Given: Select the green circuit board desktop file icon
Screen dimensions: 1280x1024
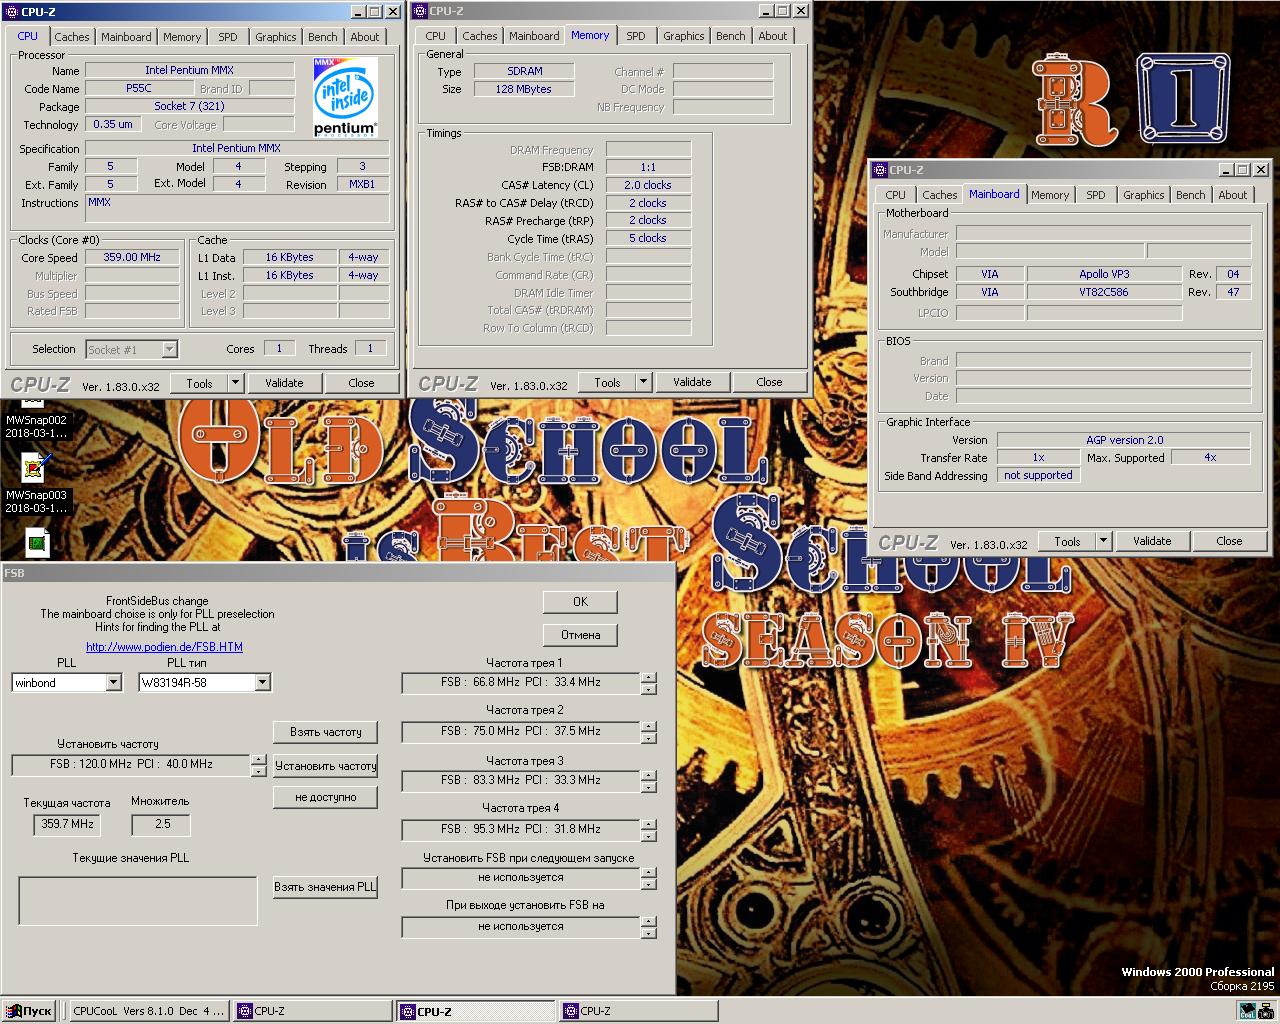Looking at the screenshot, I should (37, 542).
